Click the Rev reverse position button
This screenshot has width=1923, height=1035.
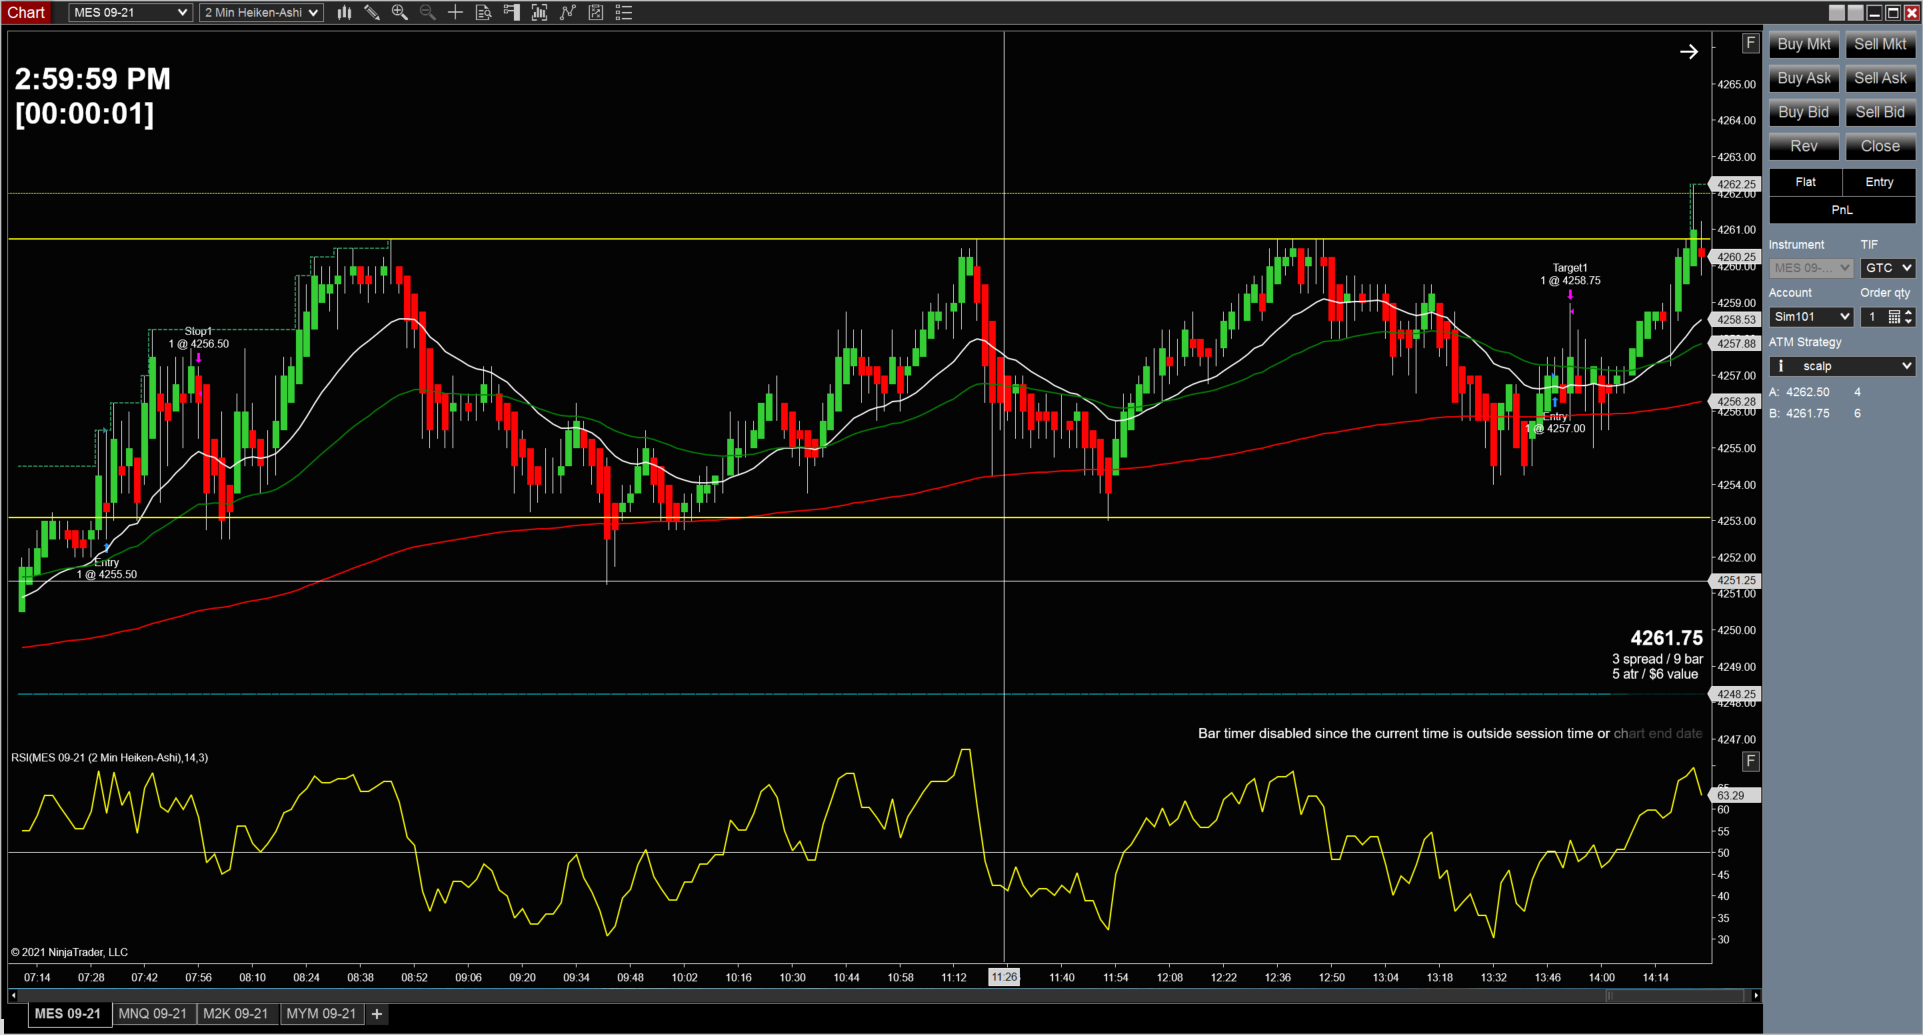(x=1804, y=146)
